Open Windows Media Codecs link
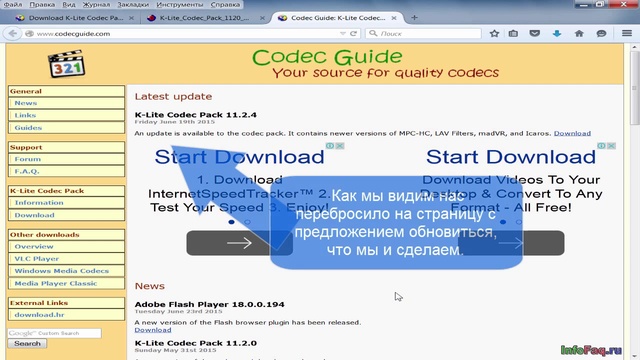640x360 pixels. [x=62, y=271]
